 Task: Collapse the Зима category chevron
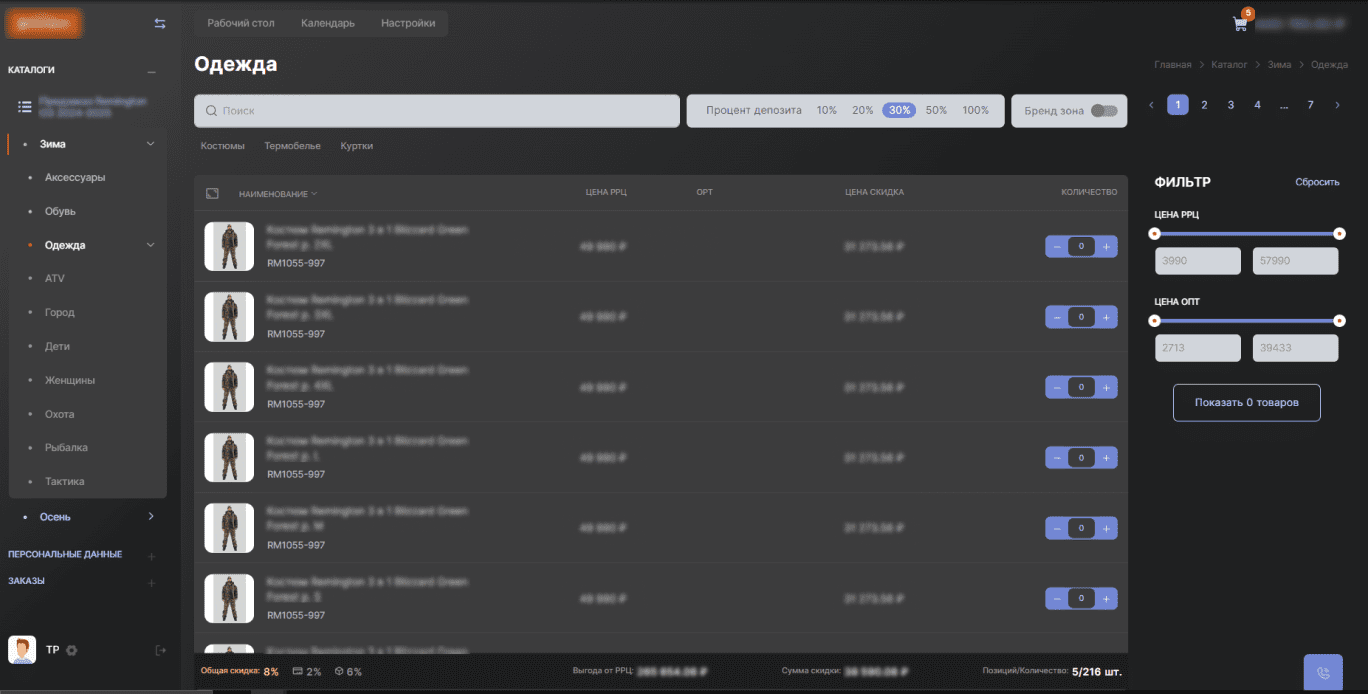tap(151, 144)
